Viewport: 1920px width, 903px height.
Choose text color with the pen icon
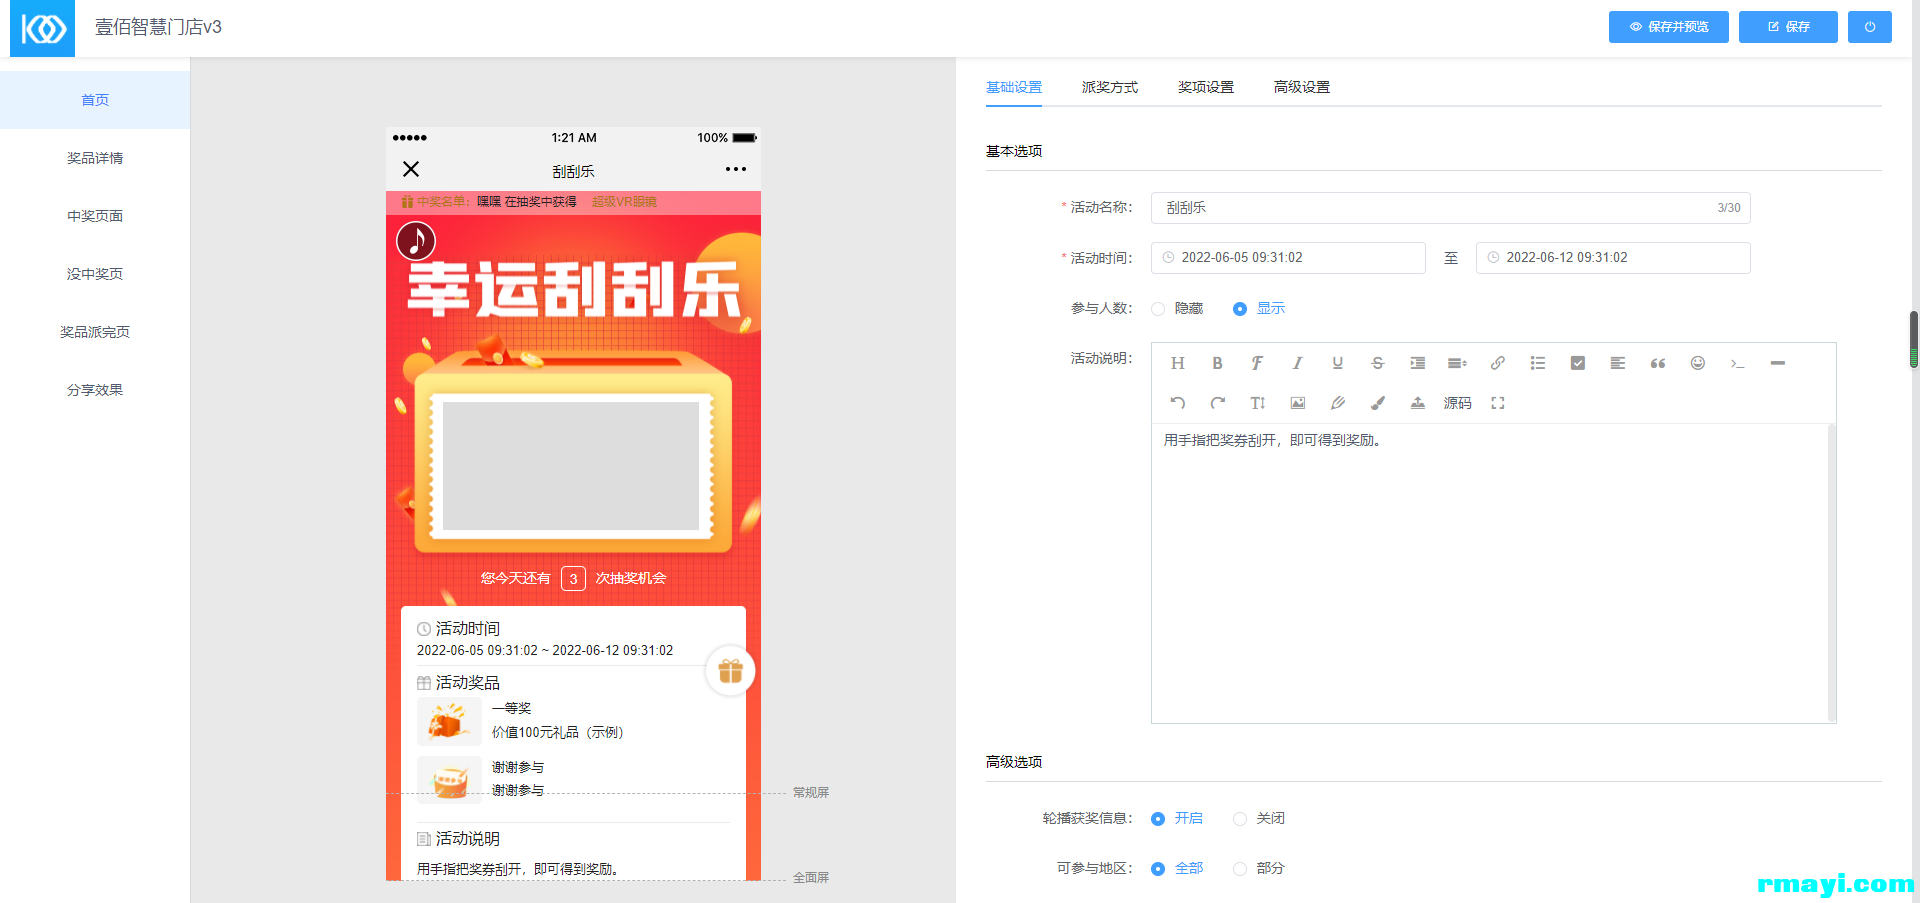[1337, 403]
